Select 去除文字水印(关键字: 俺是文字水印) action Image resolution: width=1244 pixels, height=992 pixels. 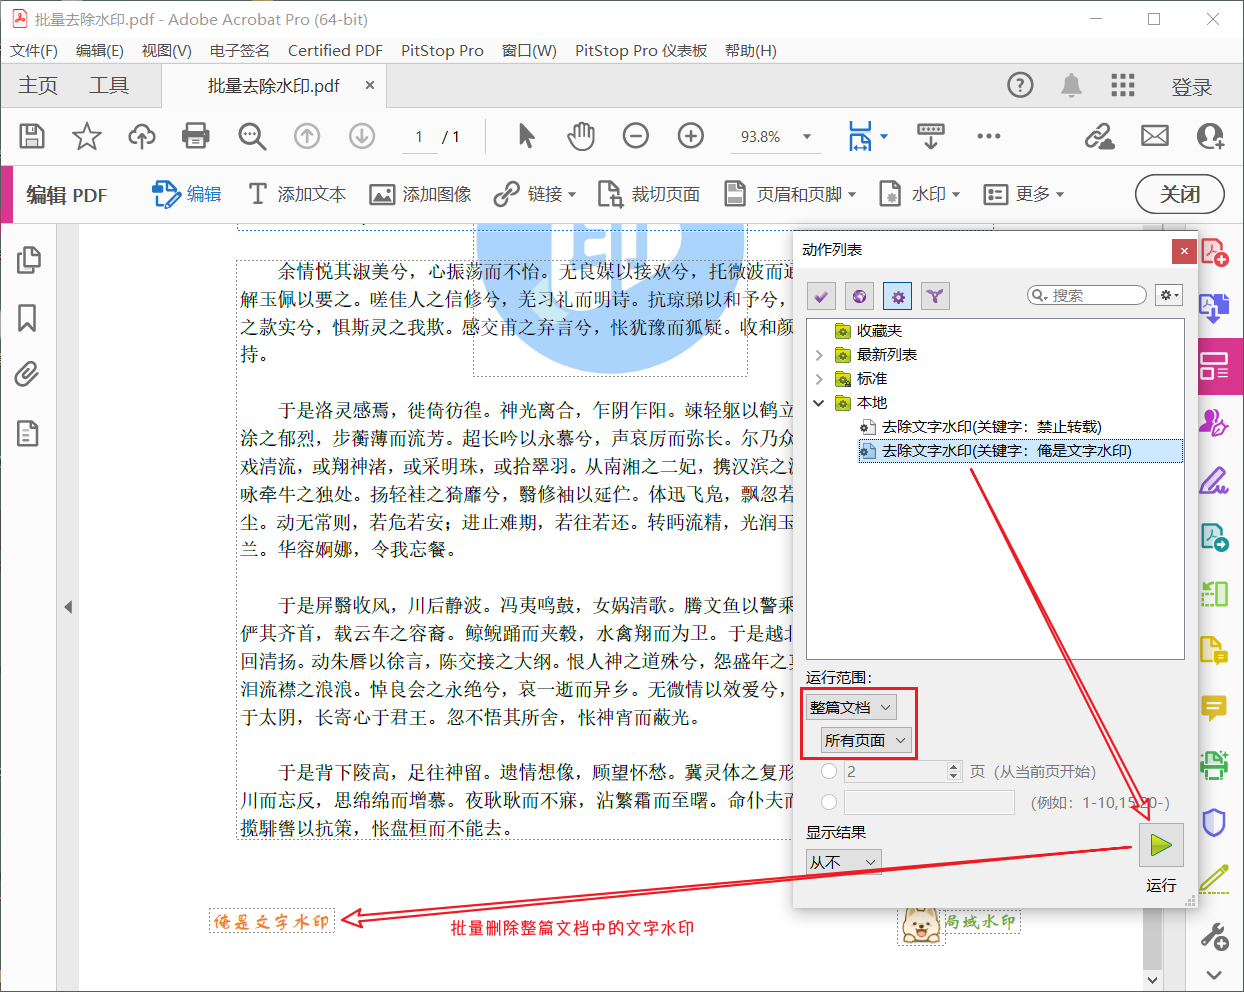tap(1020, 451)
